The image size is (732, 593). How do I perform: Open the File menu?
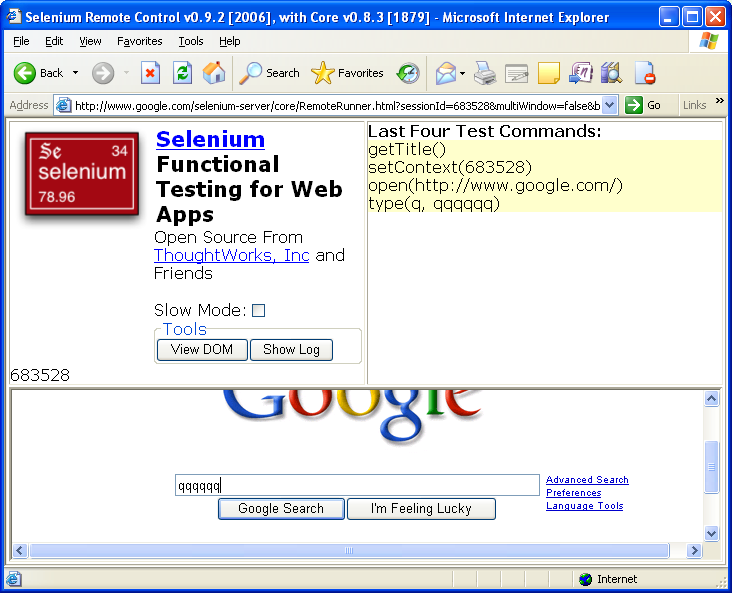21,41
